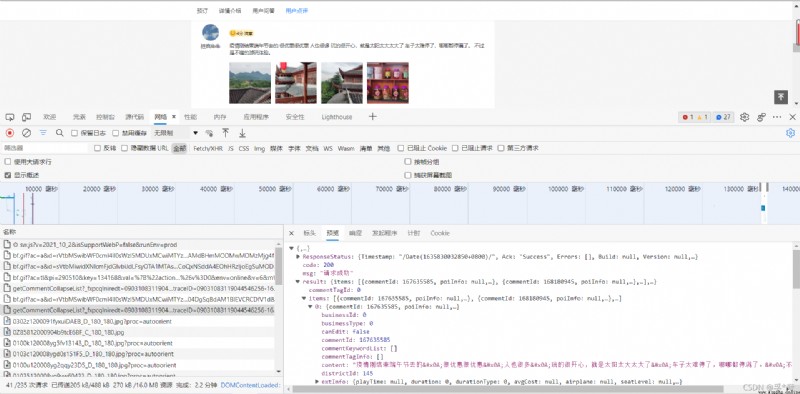Tick the 第三方请求 checkbox
Screen dimensions: 800x394
[501, 148]
